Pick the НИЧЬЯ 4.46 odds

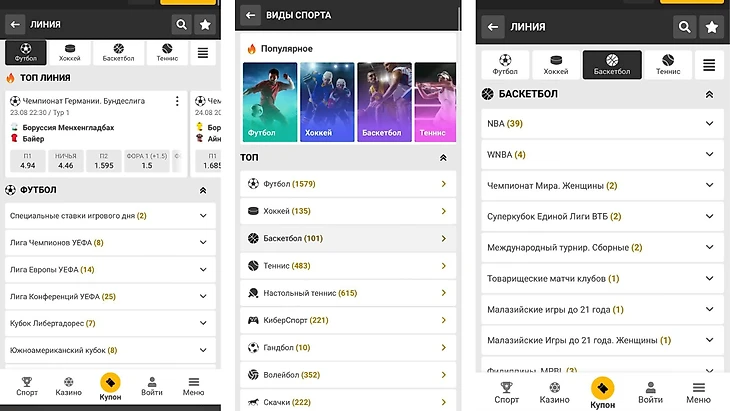(x=66, y=161)
